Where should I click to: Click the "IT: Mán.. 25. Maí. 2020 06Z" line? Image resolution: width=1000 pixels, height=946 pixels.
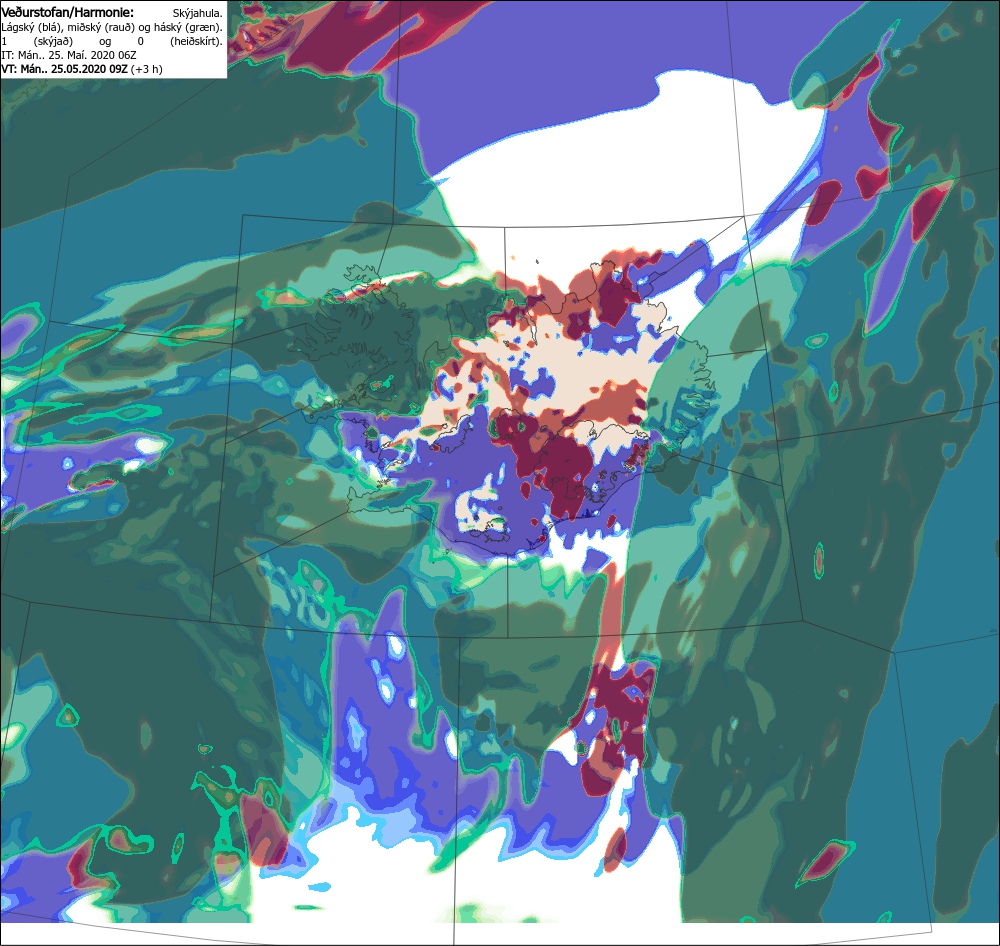point(68,55)
